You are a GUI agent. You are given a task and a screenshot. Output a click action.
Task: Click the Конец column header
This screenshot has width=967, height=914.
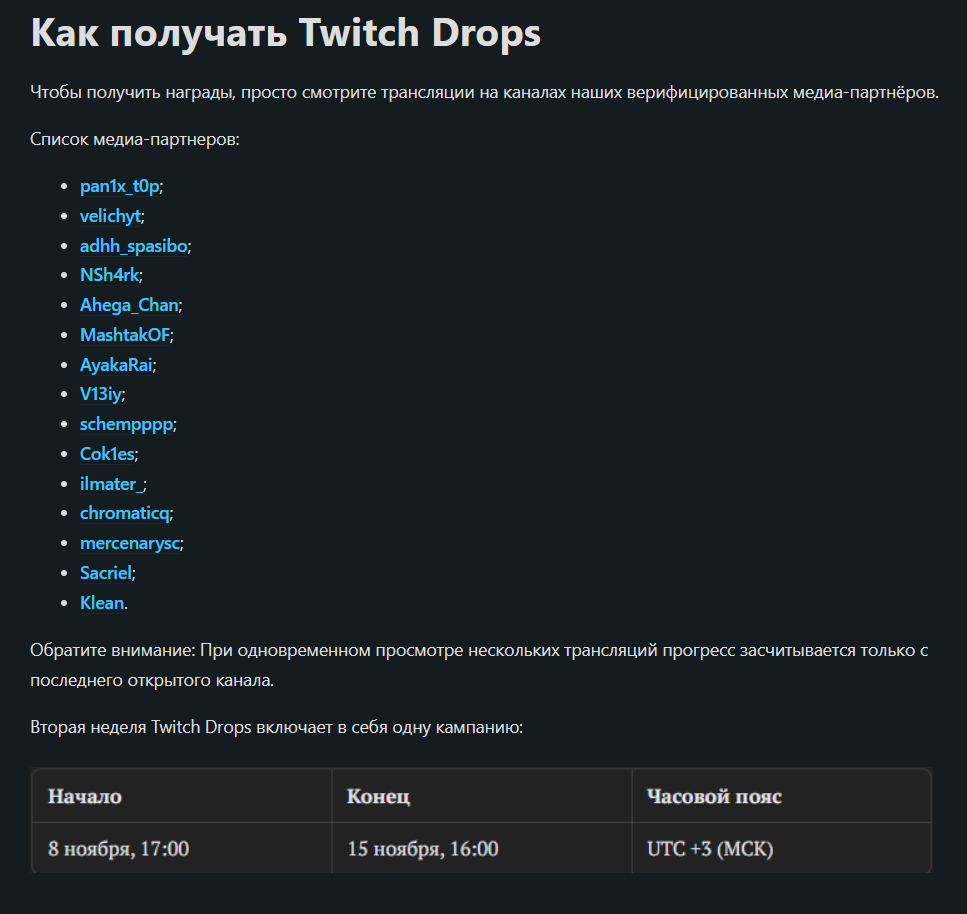(482, 796)
